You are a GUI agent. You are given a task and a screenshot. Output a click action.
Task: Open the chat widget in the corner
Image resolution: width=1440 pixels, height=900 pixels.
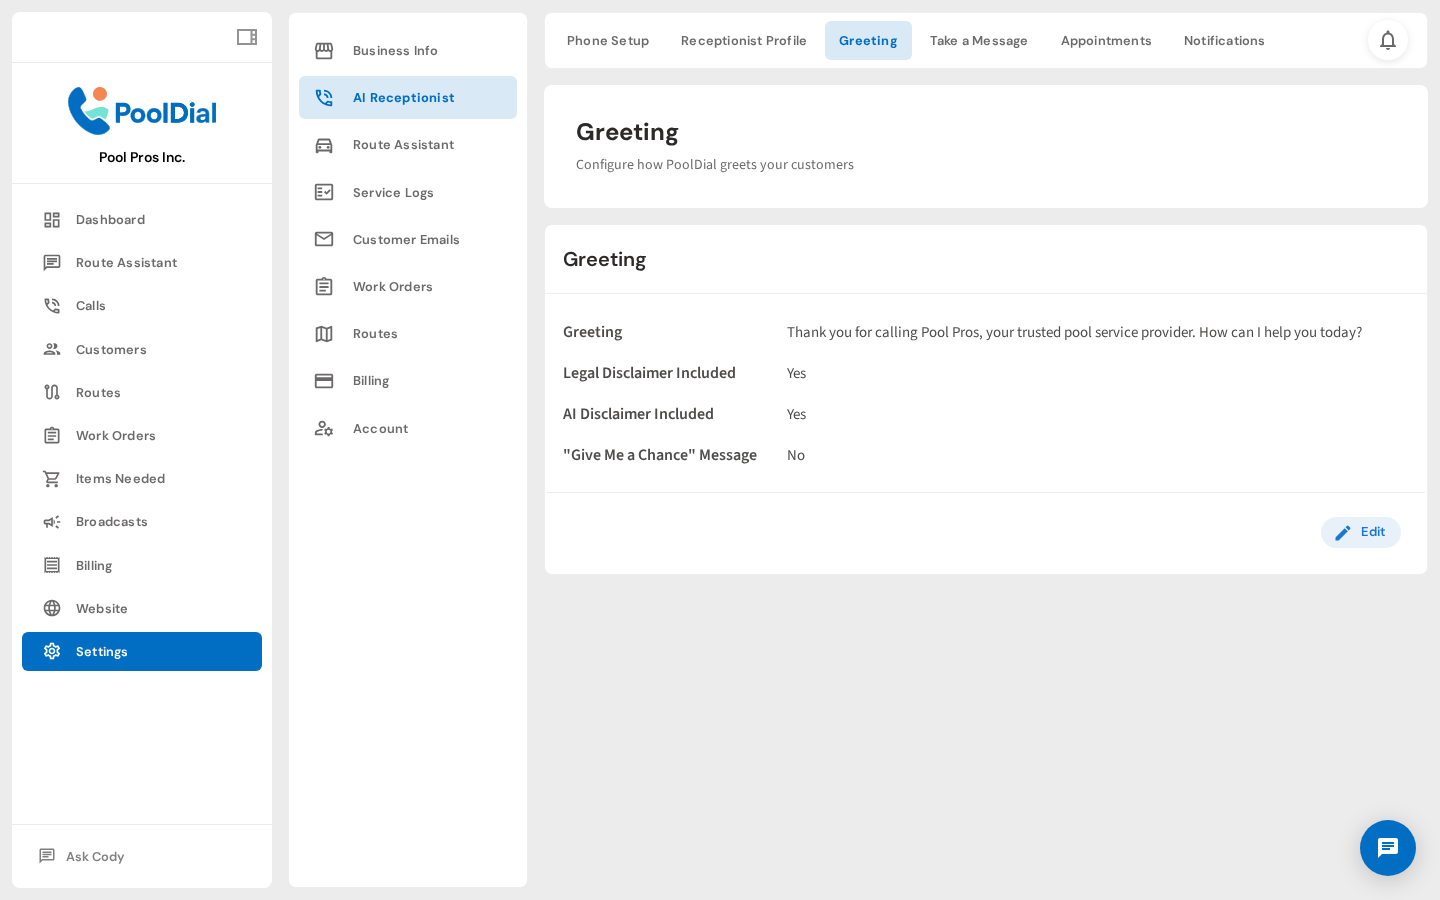pos(1388,848)
